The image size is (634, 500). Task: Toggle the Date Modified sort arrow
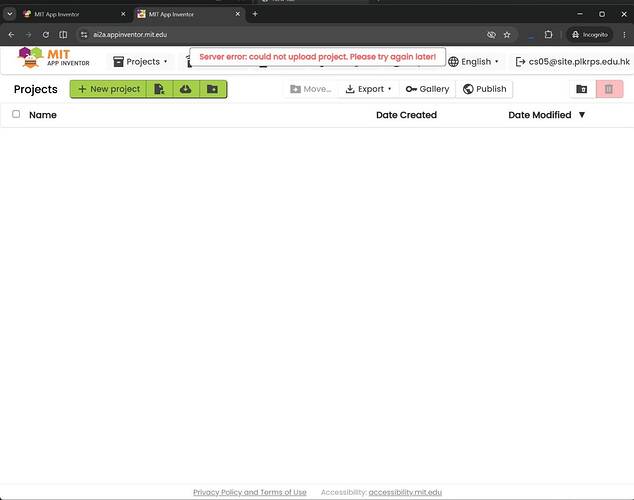[582, 115]
